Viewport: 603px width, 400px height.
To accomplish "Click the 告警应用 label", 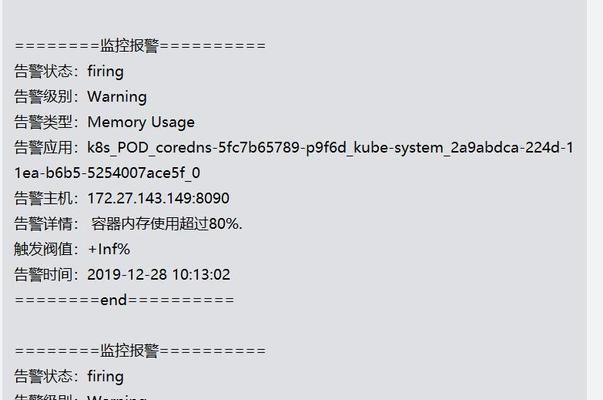I will point(43,148).
